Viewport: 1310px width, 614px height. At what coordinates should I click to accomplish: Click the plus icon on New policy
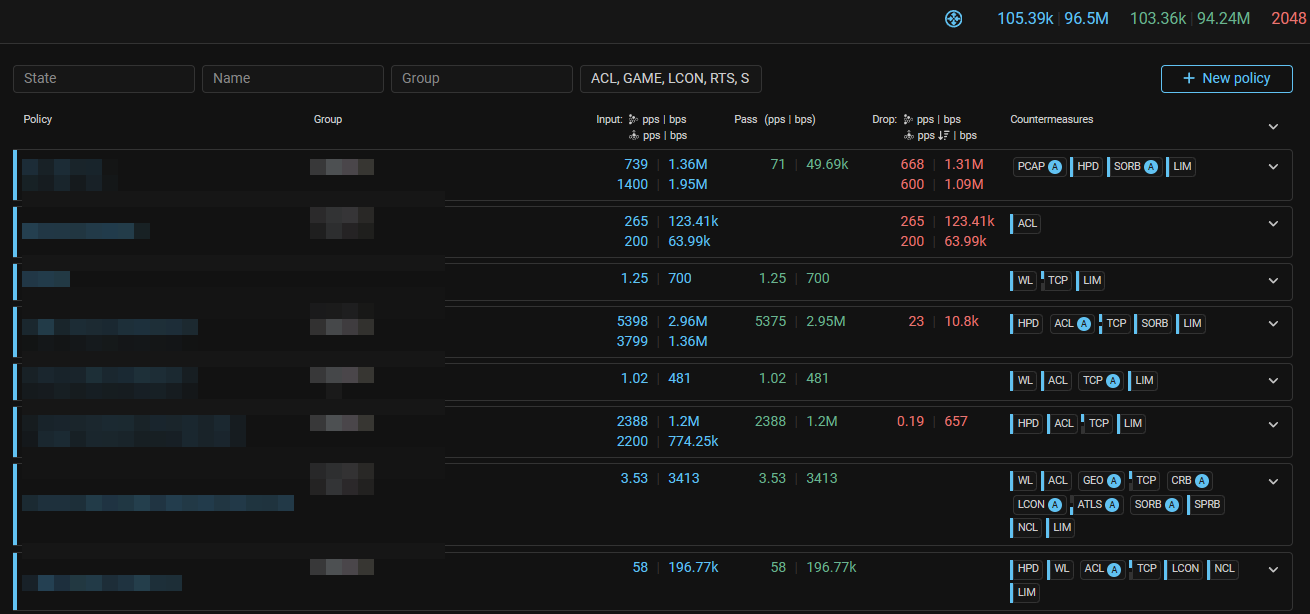1188,79
